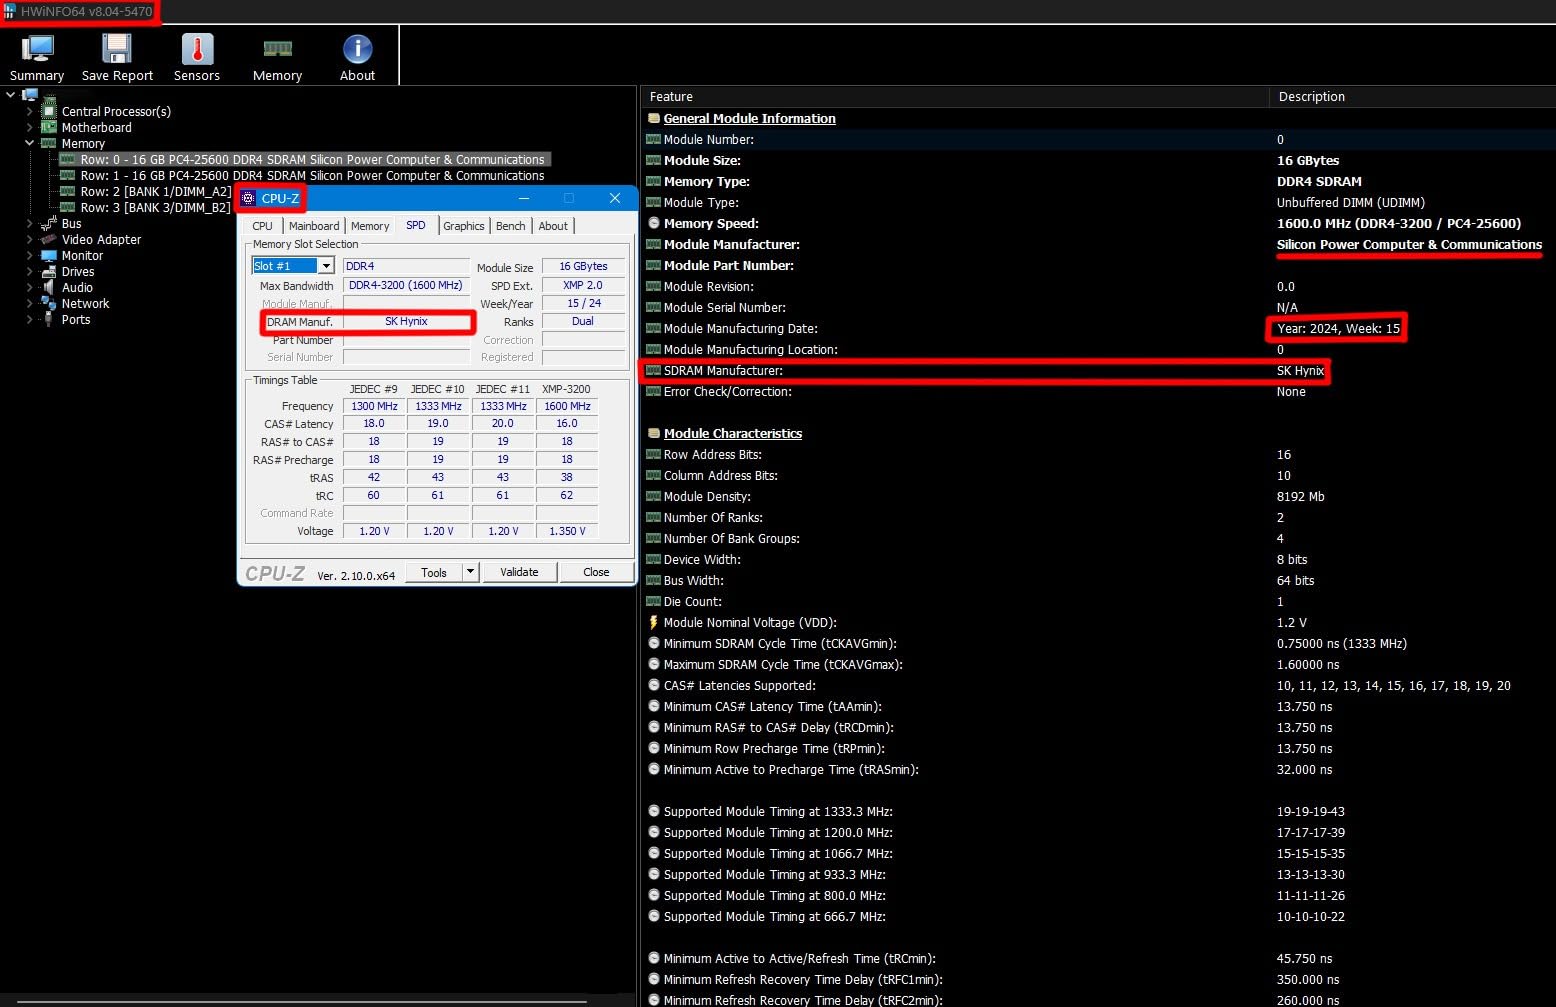
Task: Open the Tools dropdown arrow in CPU-Z
Action: coord(470,572)
